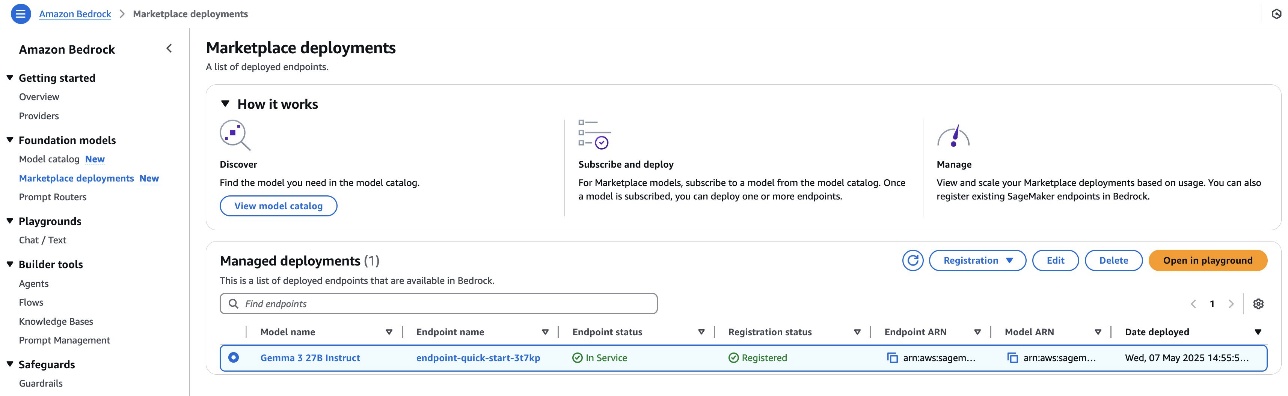Copy the Endpoint ARN
The image size is (1288, 396).
tap(892, 358)
